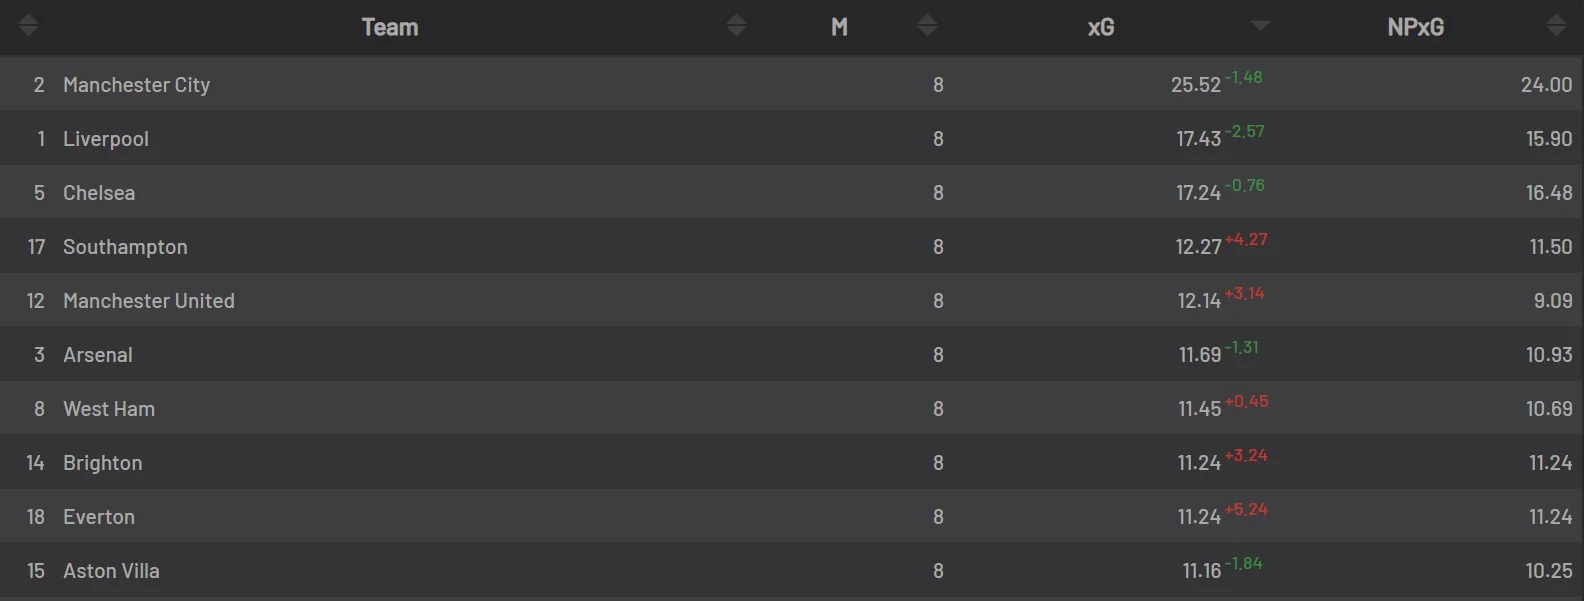1584x601 pixels.
Task: Open the Liverpool team link
Action: tap(105, 139)
